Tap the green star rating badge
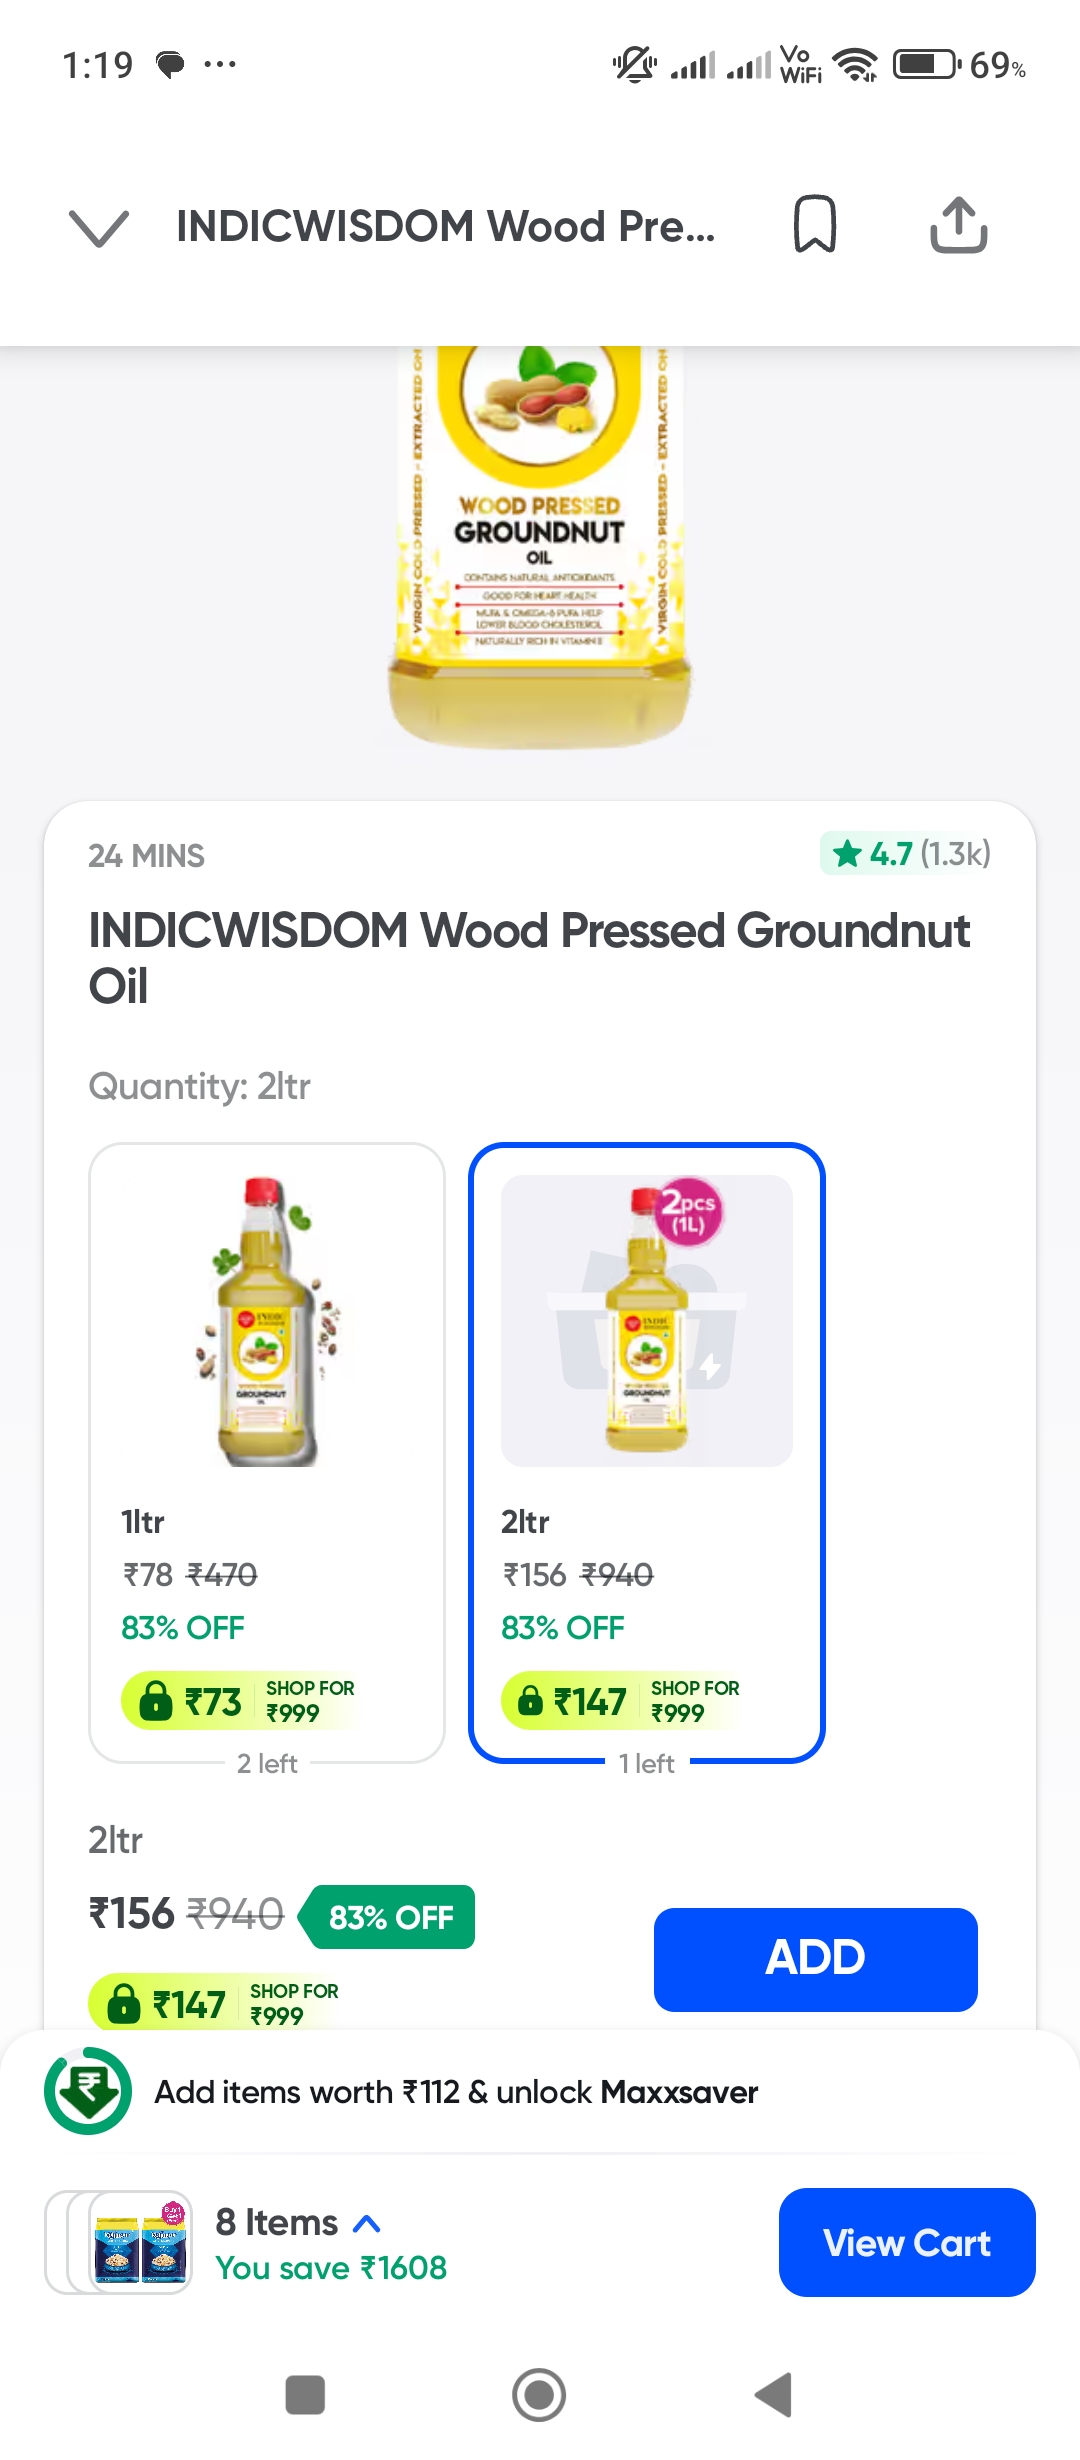The width and height of the screenshot is (1080, 2460). coord(905,854)
